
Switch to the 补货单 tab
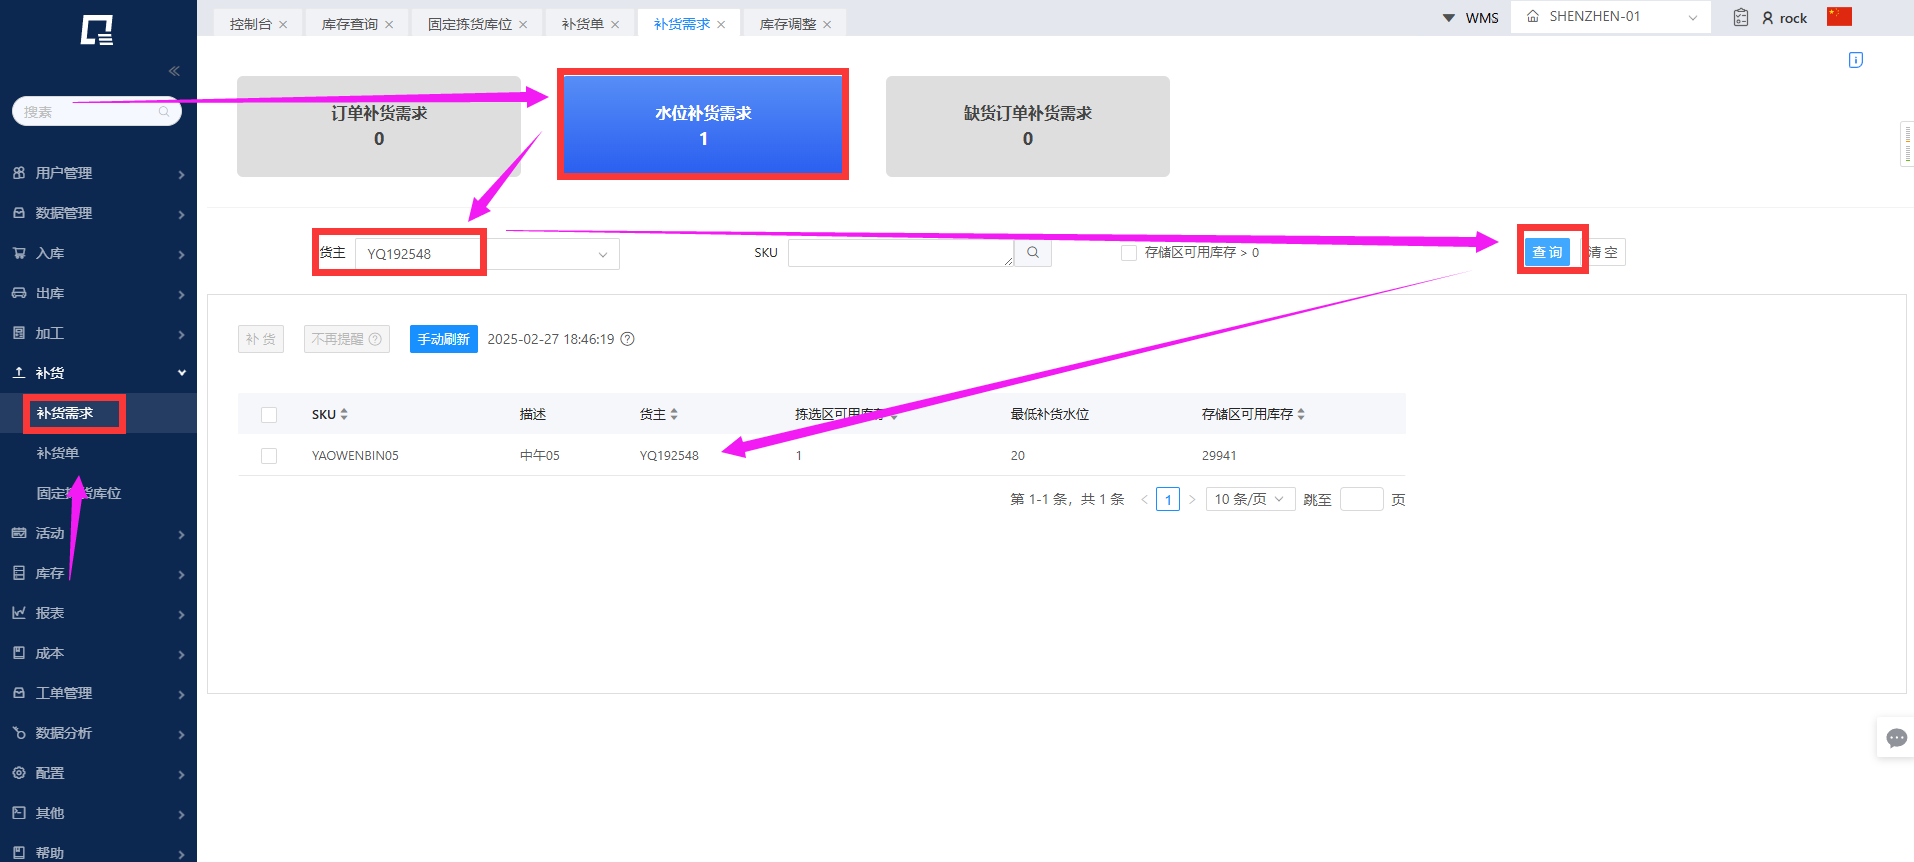(x=582, y=24)
